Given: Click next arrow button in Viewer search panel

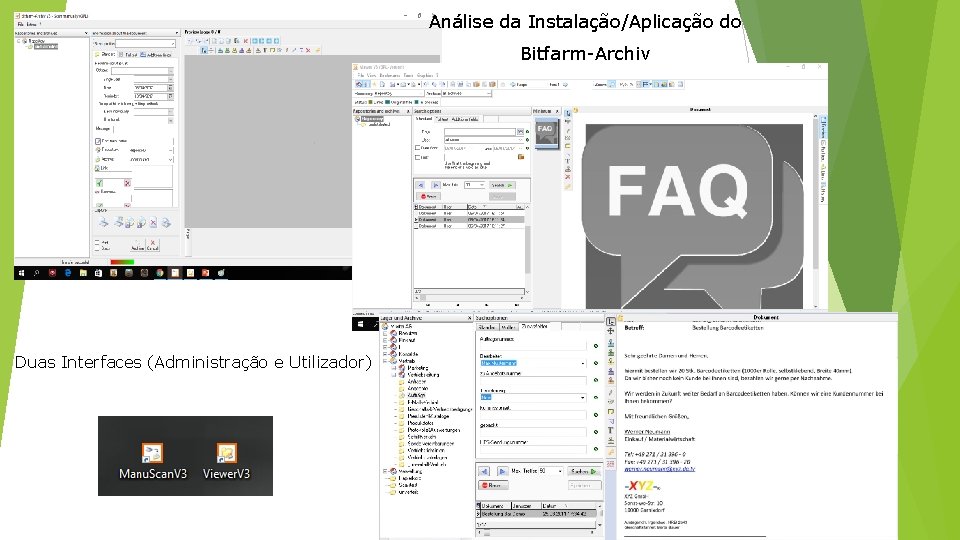Looking at the screenshot, I should tap(436, 185).
